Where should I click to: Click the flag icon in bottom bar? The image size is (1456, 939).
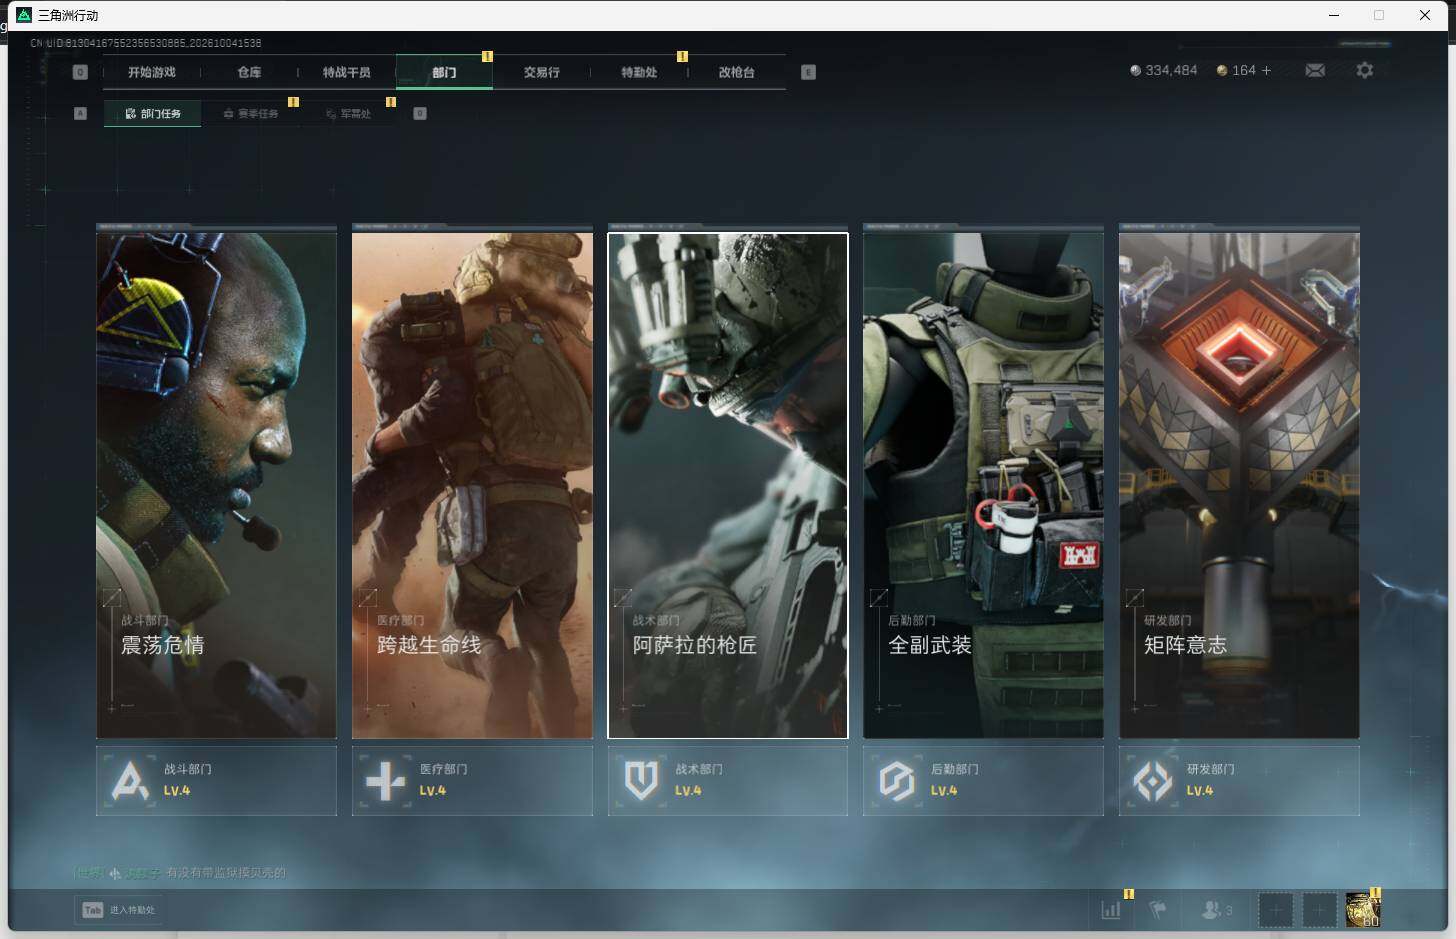[1158, 910]
